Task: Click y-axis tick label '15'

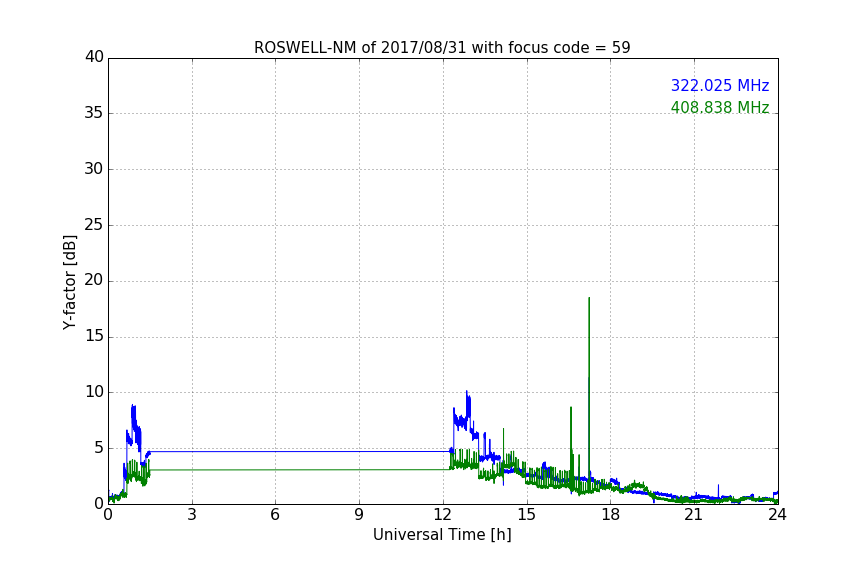Action: [x=94, y=336]
